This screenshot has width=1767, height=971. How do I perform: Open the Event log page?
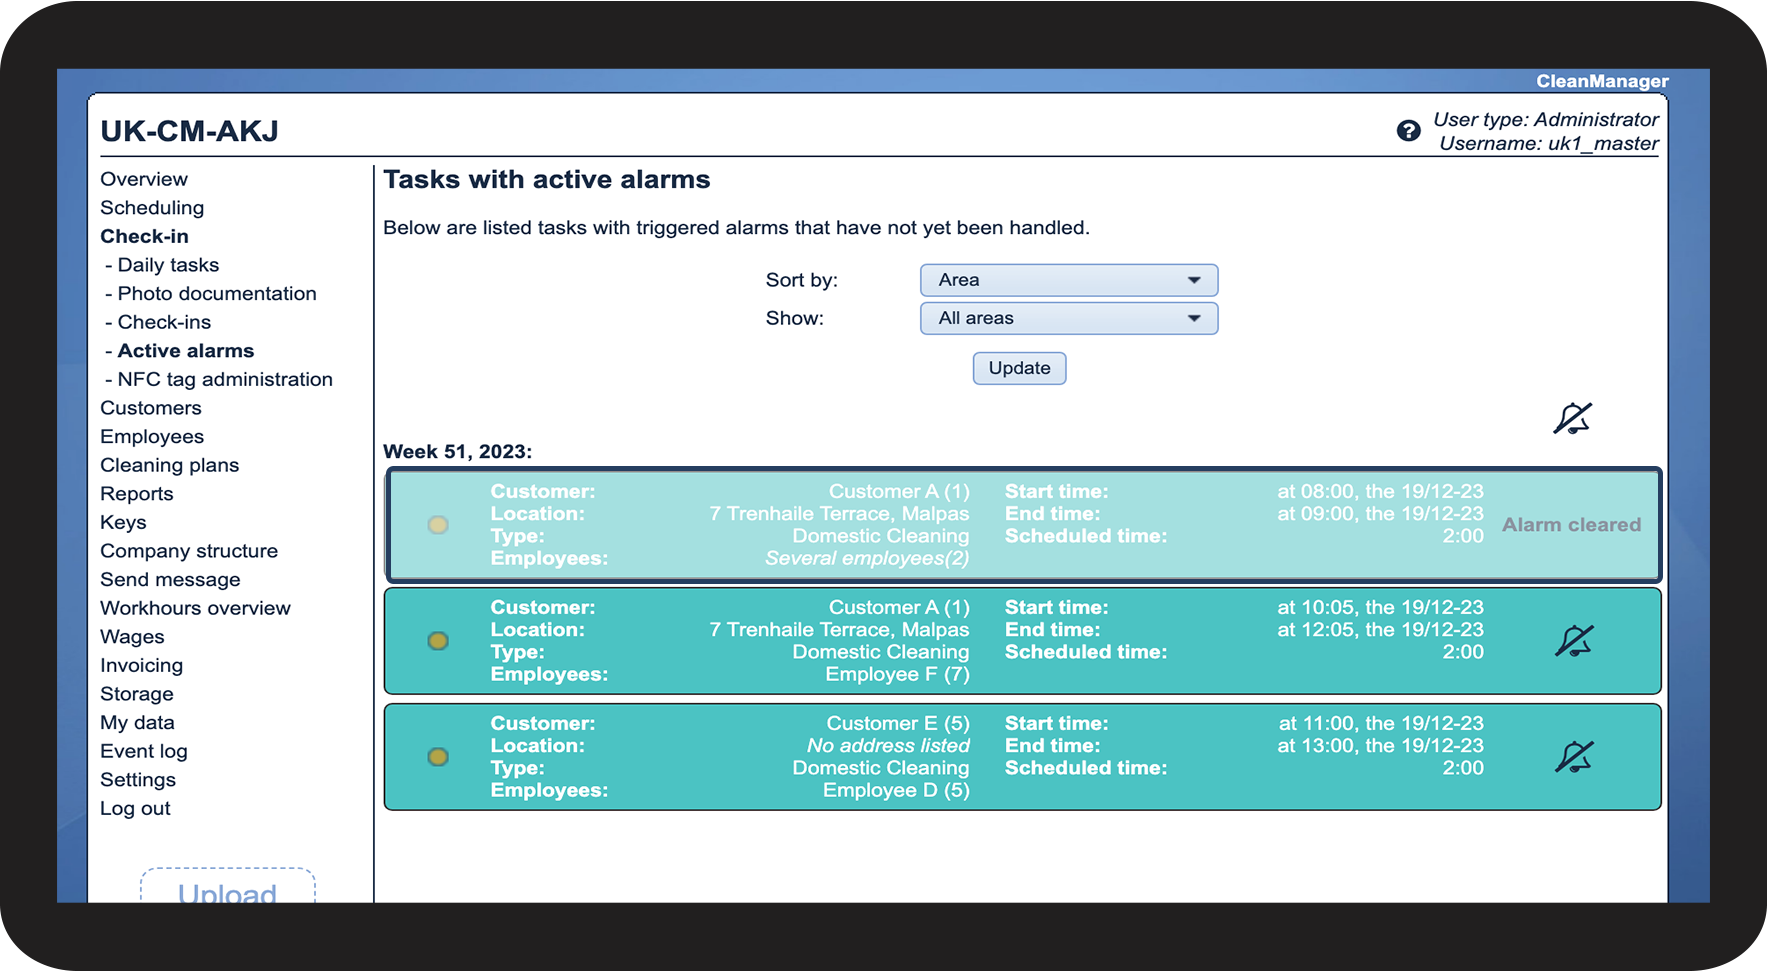tap(144, 751)
